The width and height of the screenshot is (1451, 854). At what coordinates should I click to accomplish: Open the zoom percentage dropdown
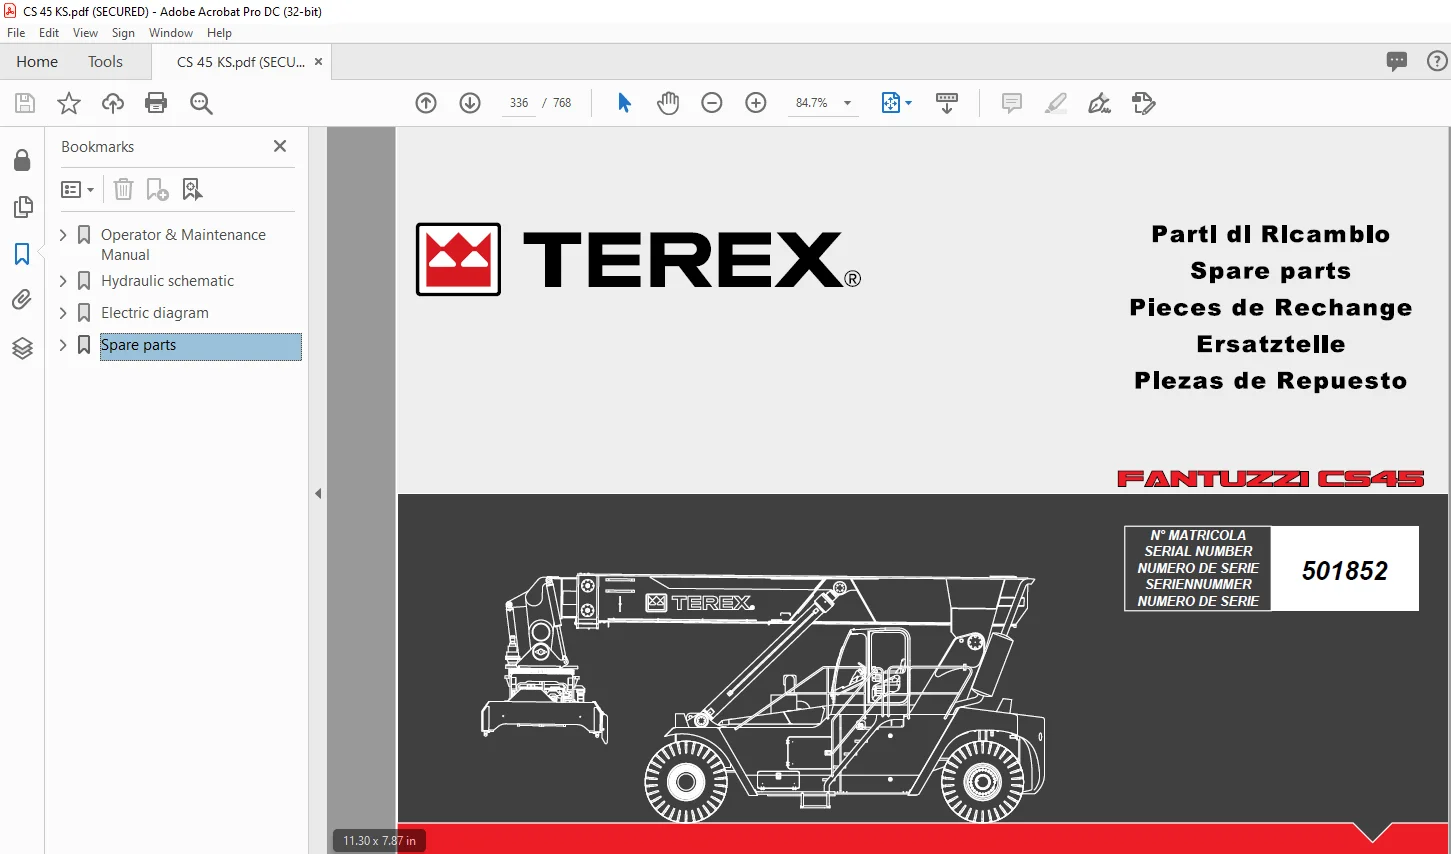pos(848,103)
